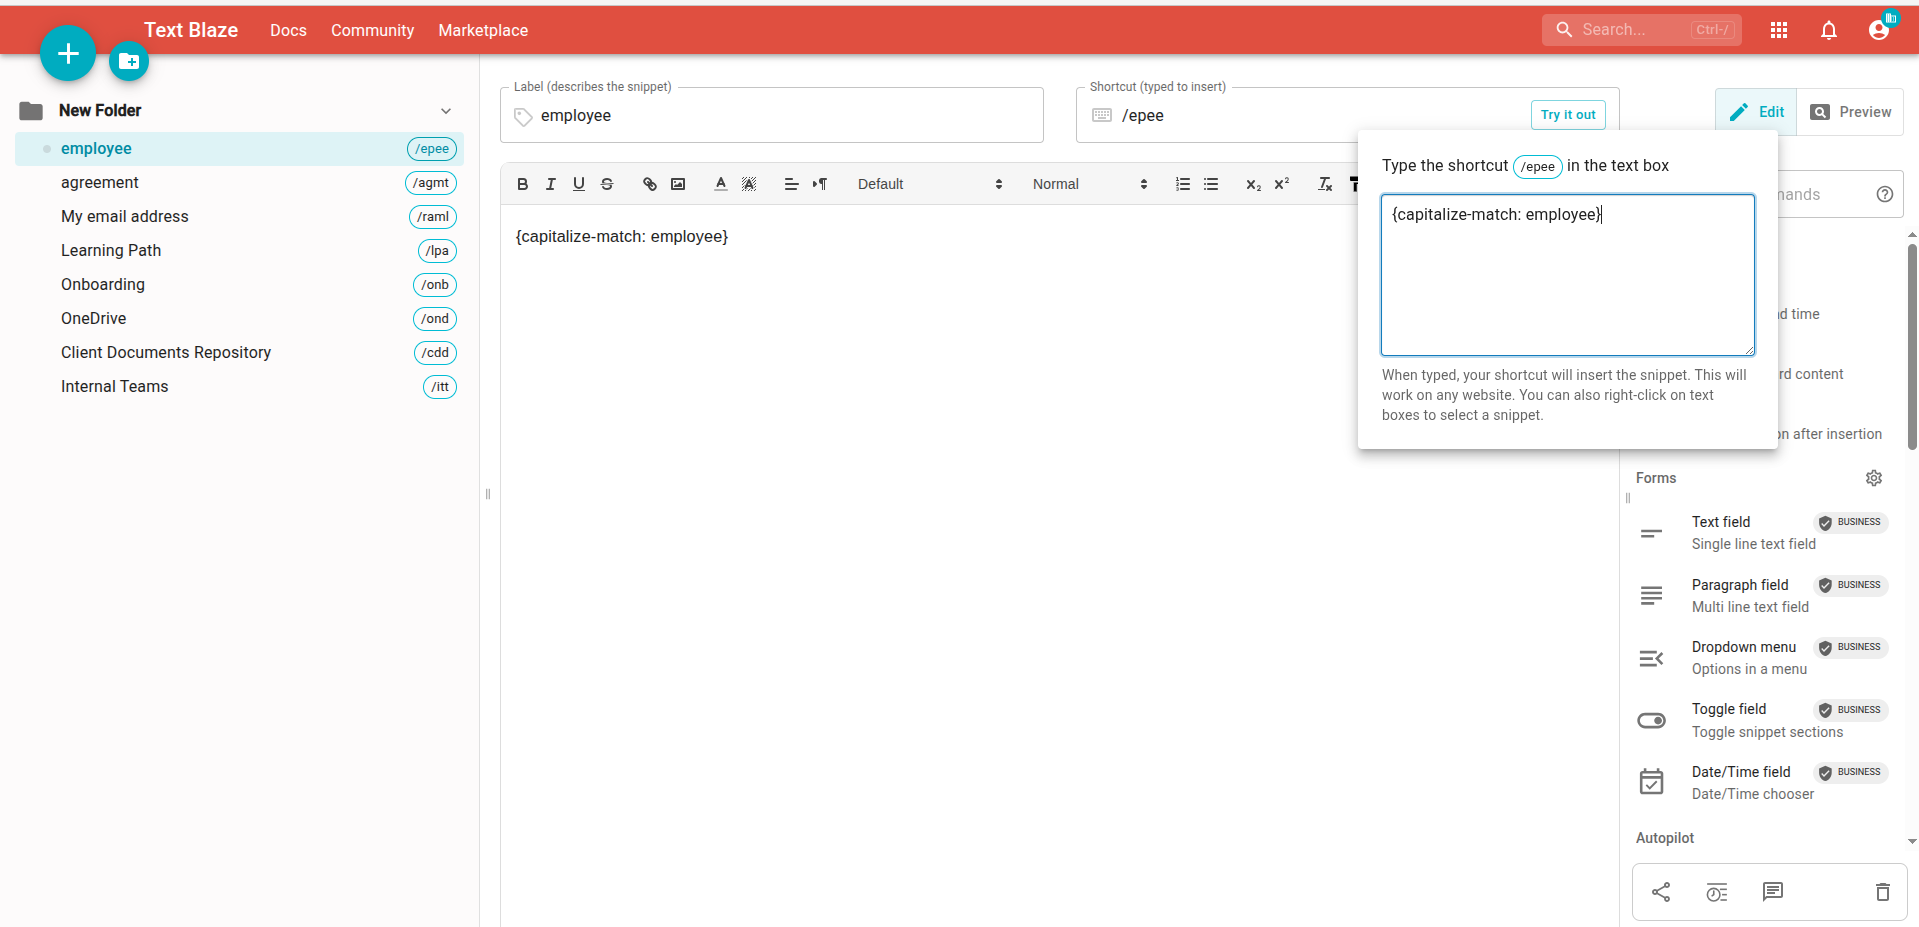Image resolution: width=1919 pixels, height=927 pixels.
Task: Open the apps grid icon
Action: [1779, 30]
